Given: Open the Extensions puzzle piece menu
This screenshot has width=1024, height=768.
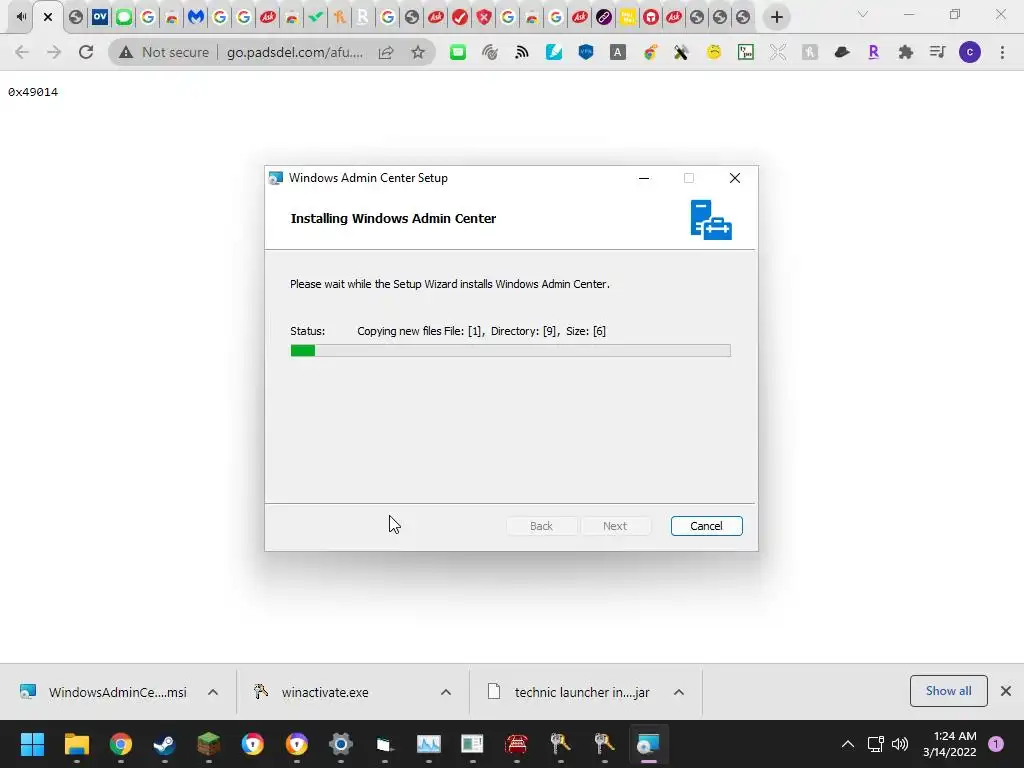Looking at the screenshot, I should [x=905, y=52].
